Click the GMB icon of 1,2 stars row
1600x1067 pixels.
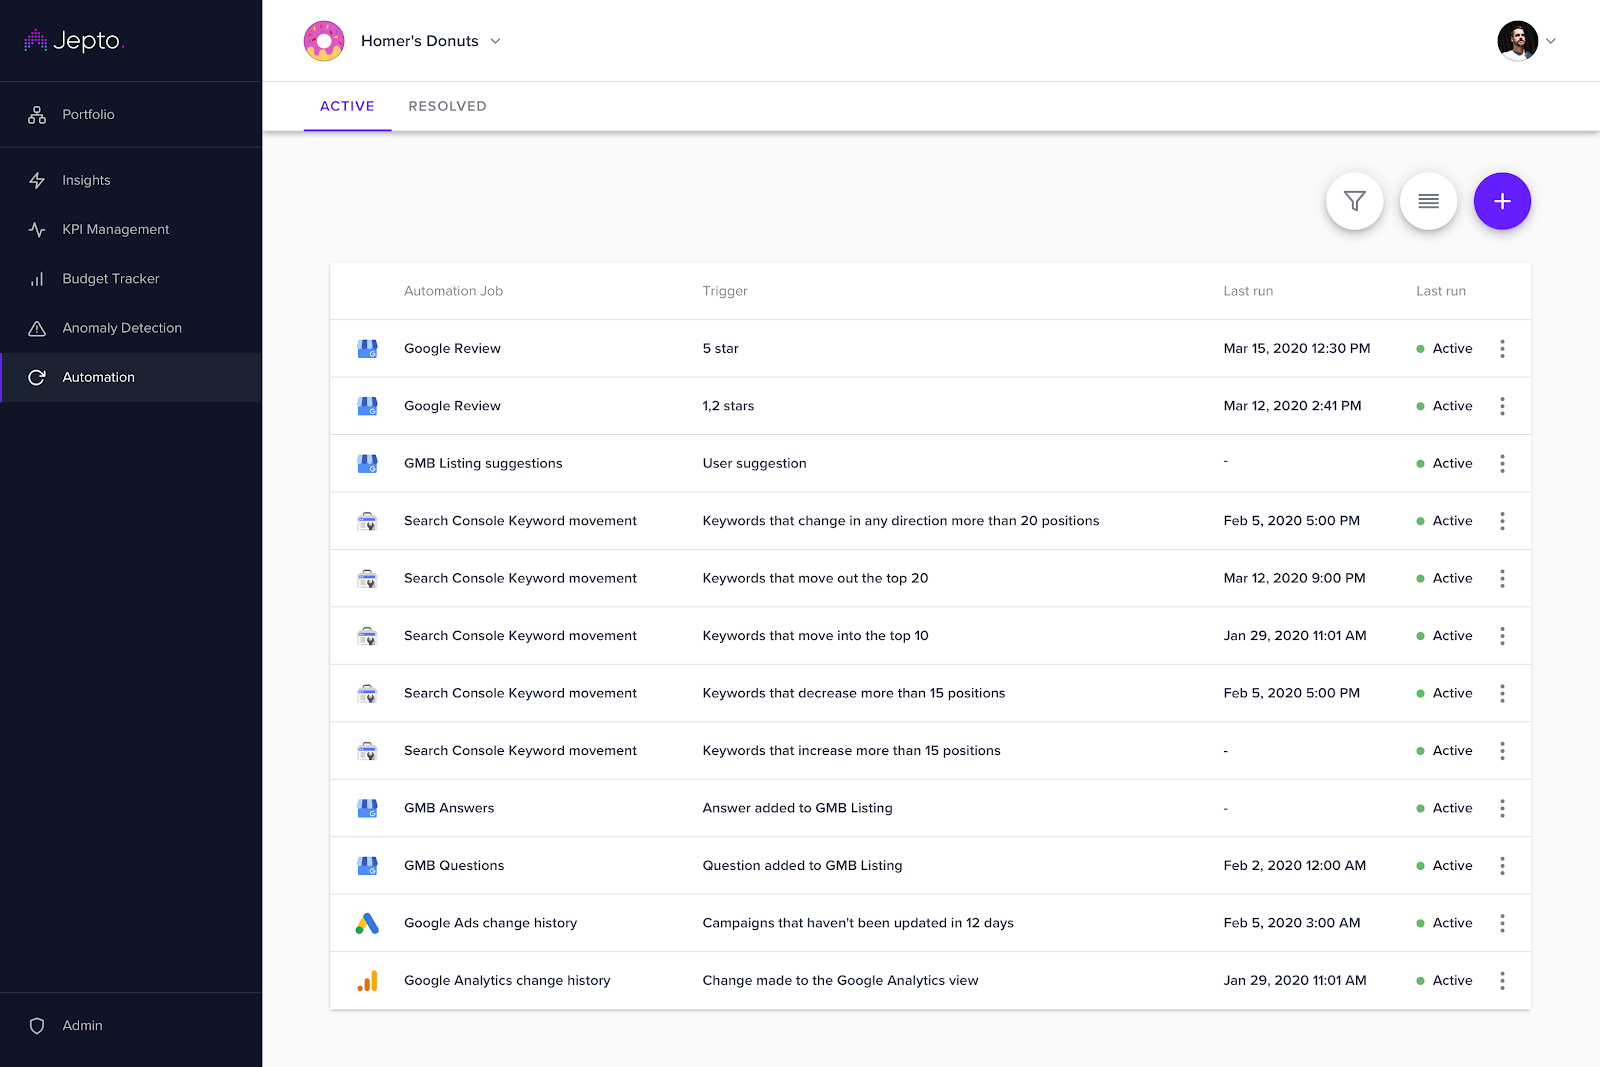pos(367,406)
